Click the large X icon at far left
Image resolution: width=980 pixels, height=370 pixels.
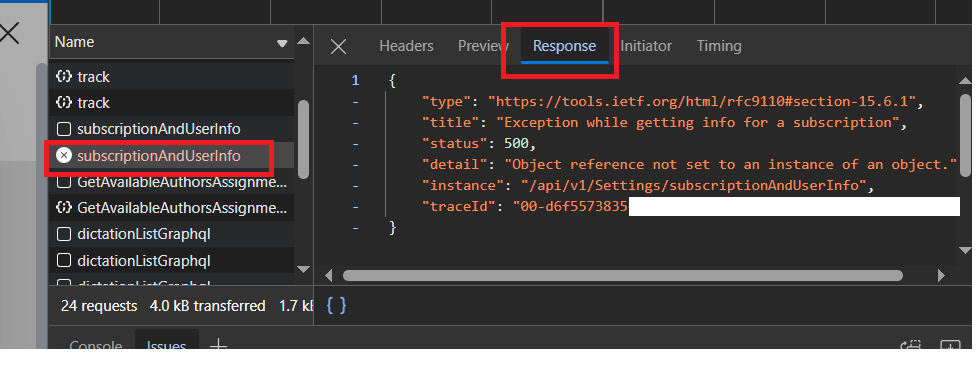pyautogui.click(x=9, y=33)
